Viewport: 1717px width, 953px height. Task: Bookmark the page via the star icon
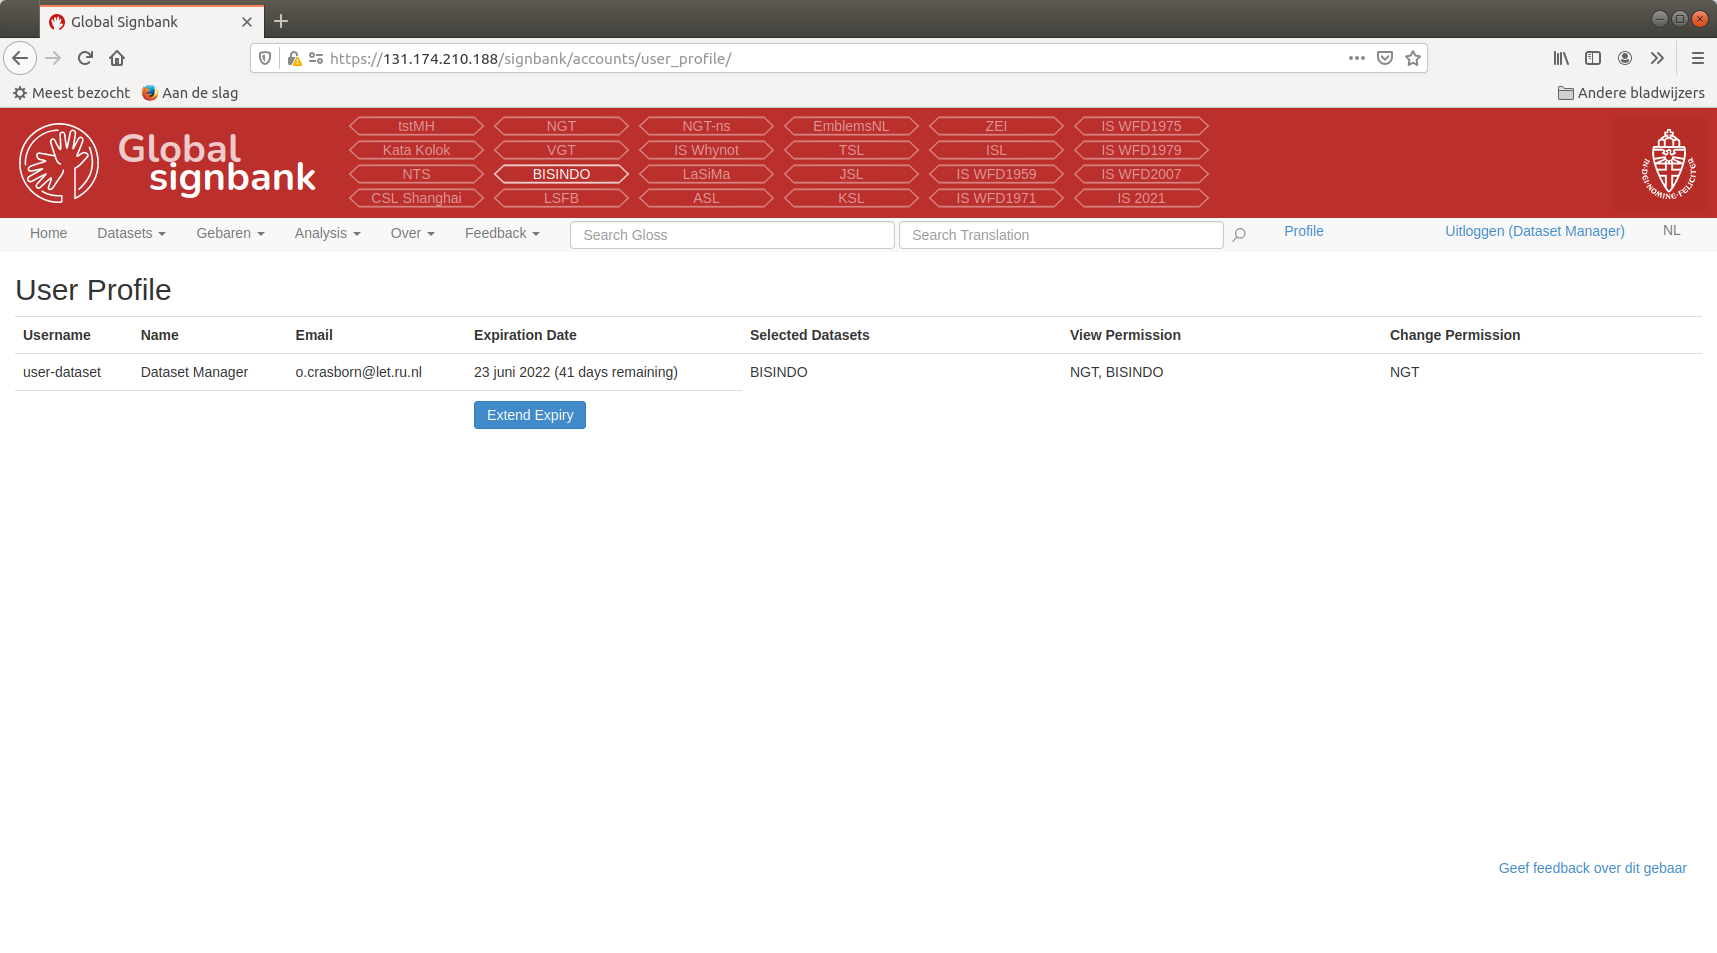click(x=1413, y=58)
